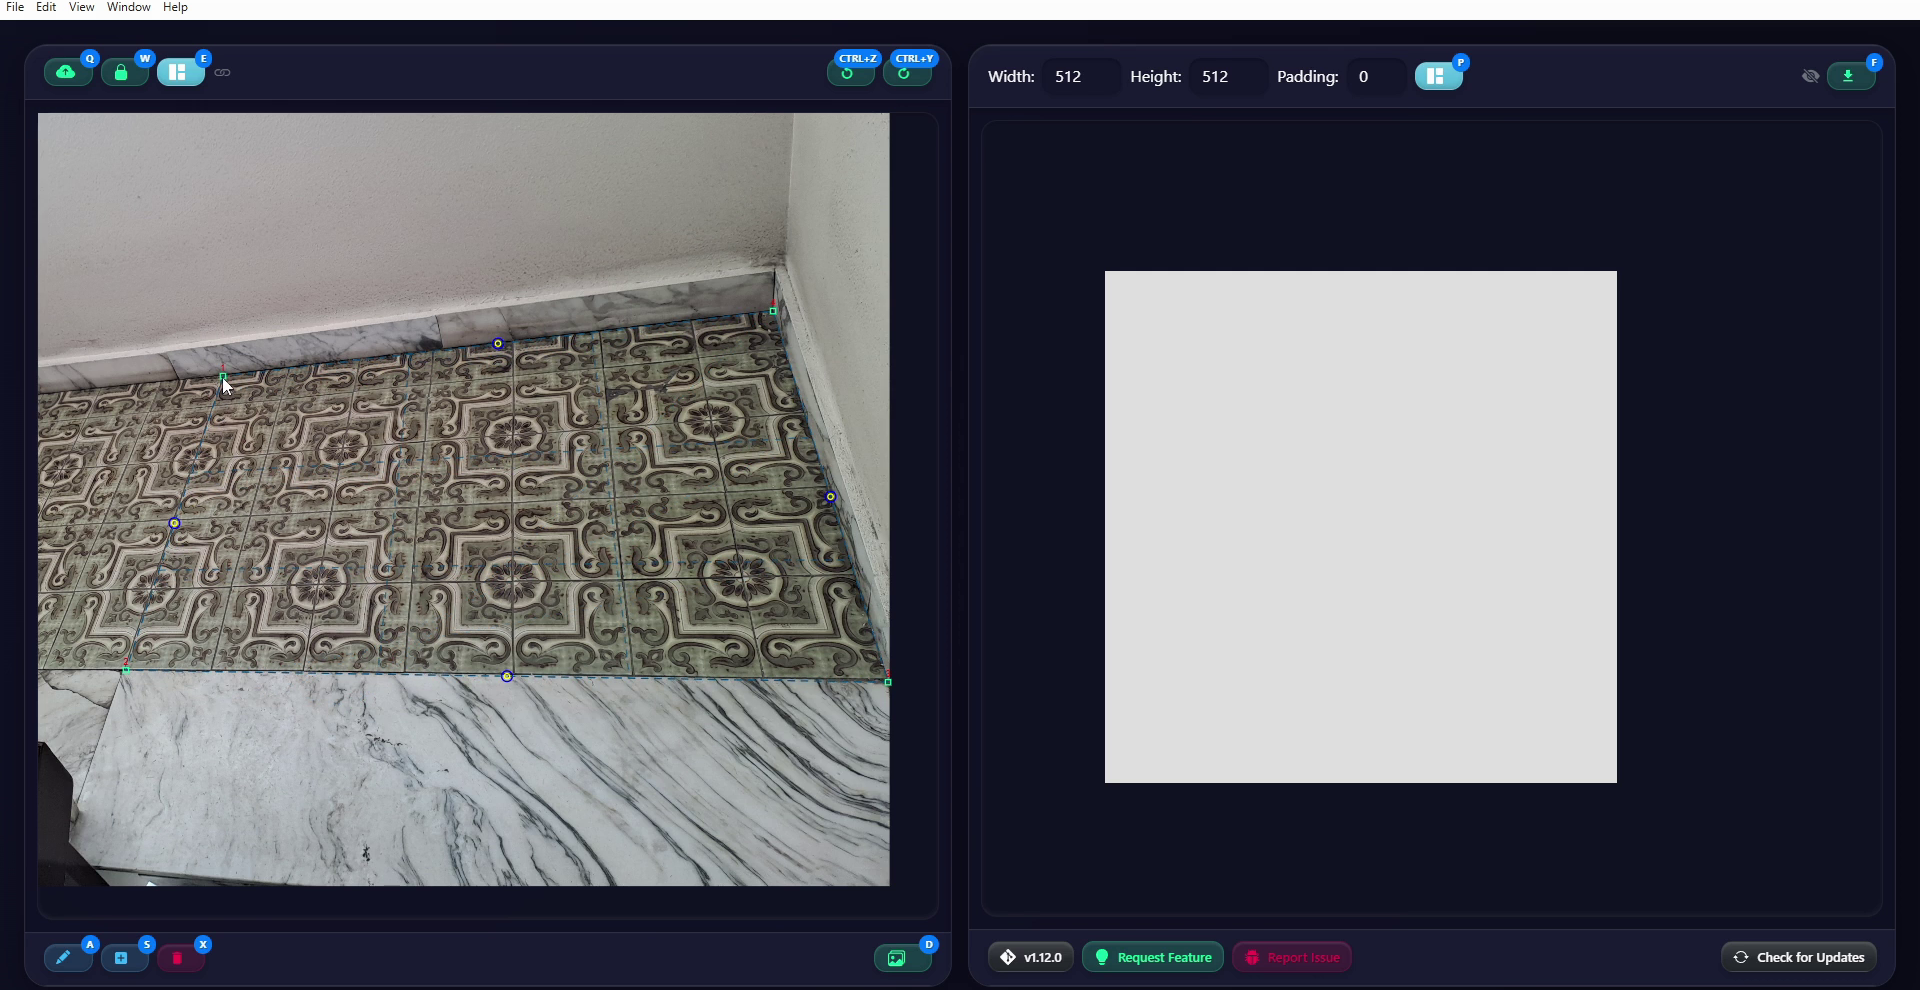Click the Check for Updates button
Viewport: 1920px width, 990px height.
pos(1798,957)
